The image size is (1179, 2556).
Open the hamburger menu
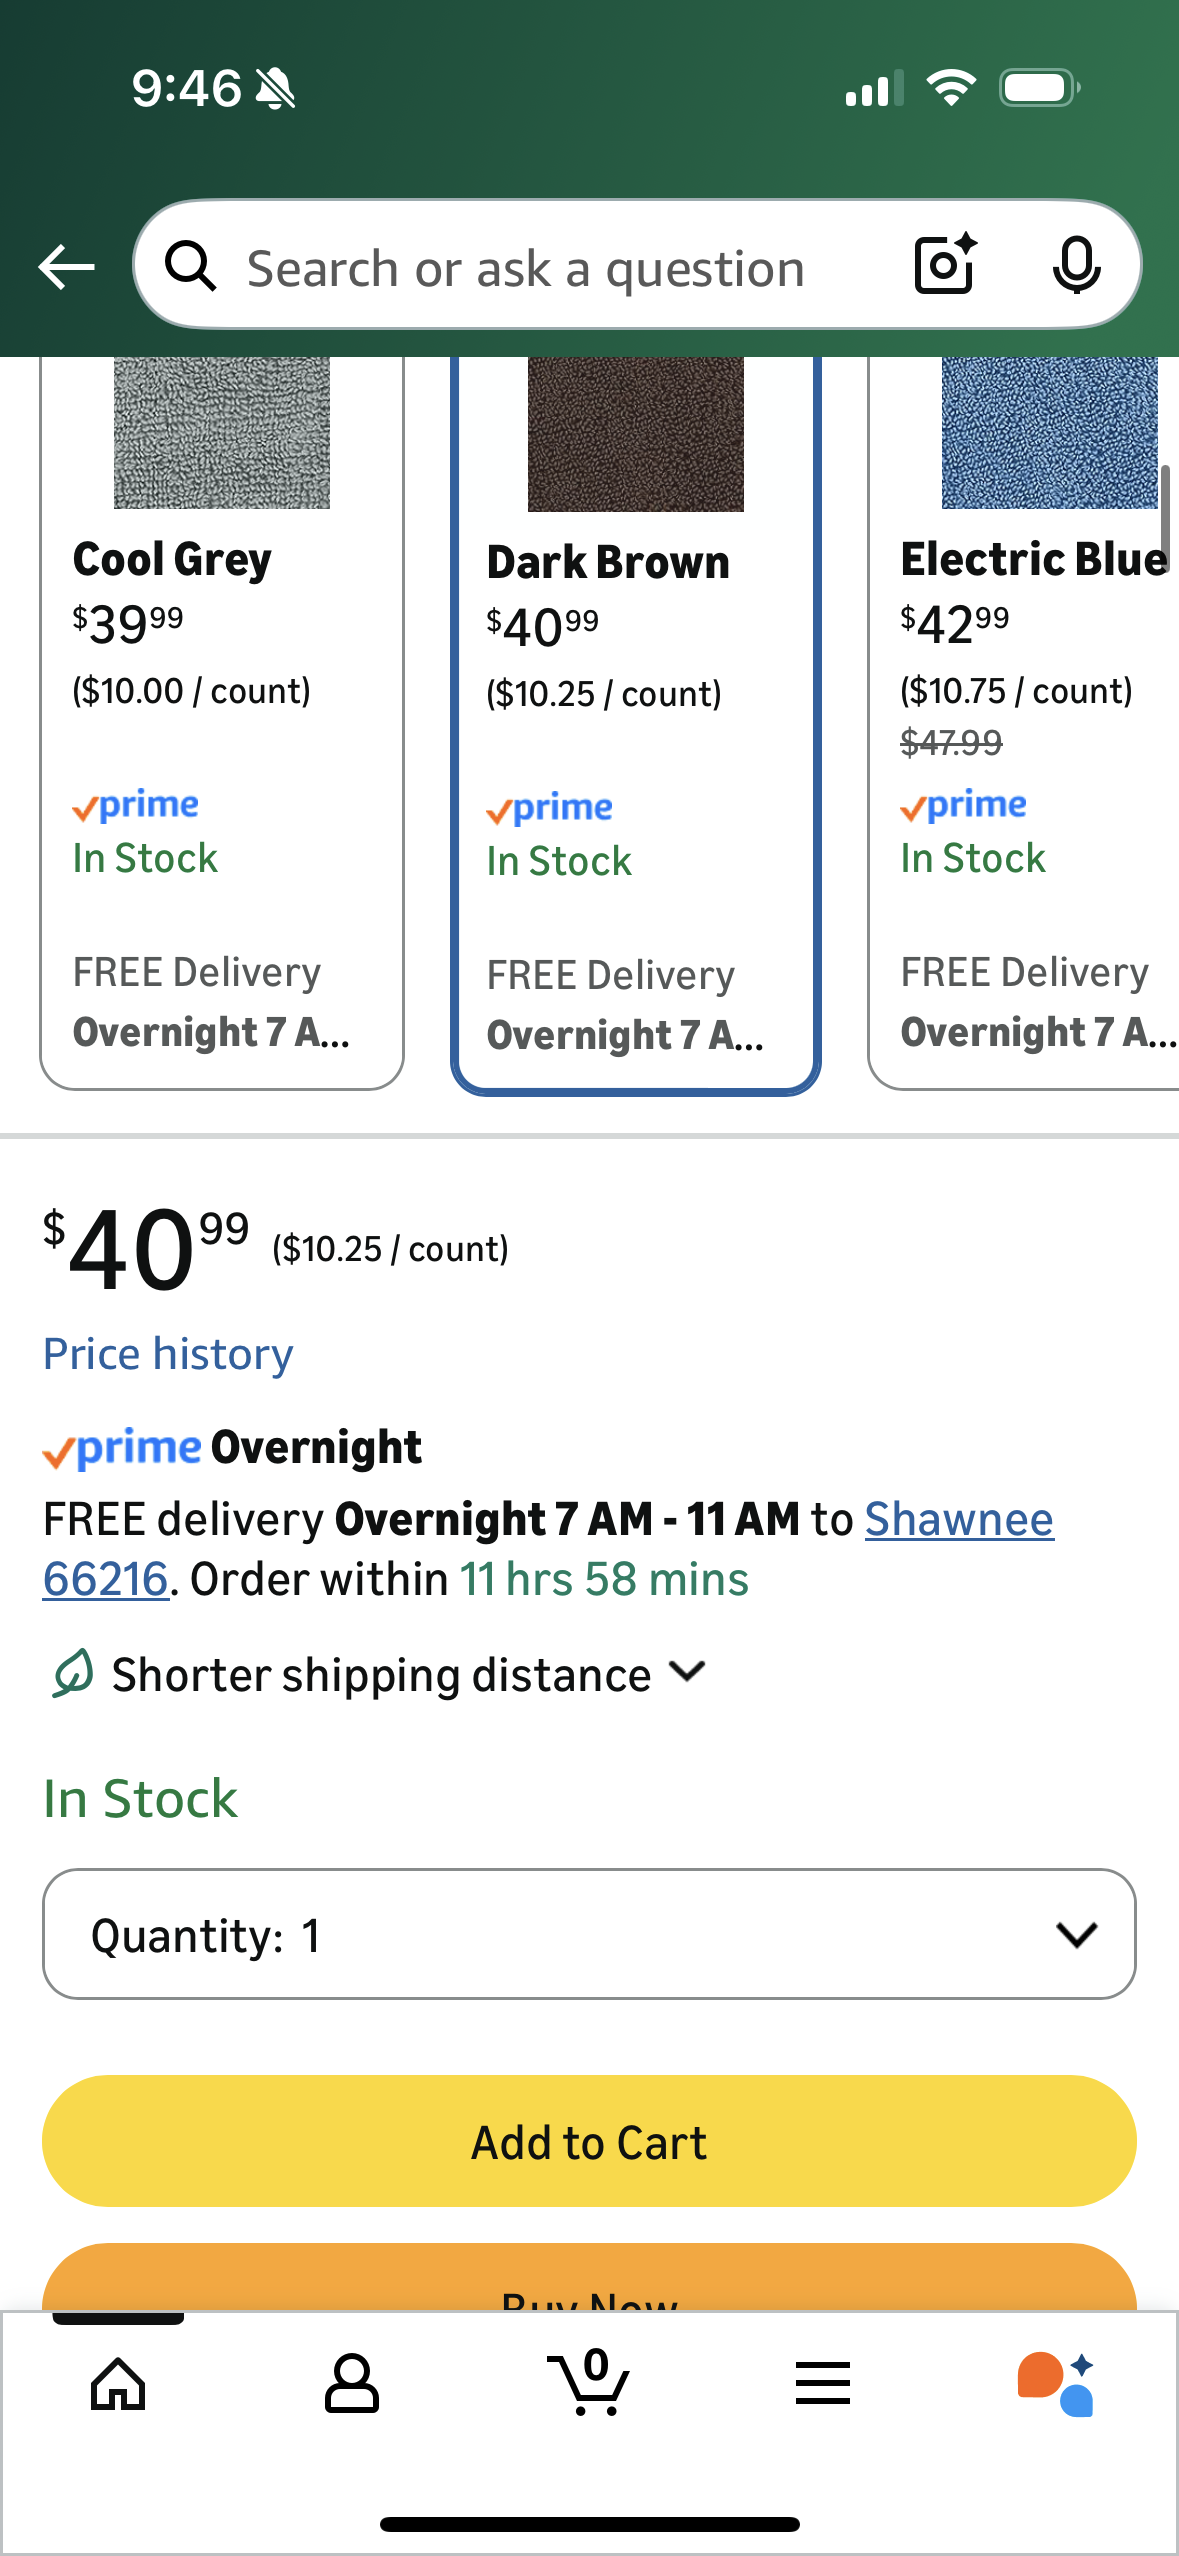tap(823, 2384)
